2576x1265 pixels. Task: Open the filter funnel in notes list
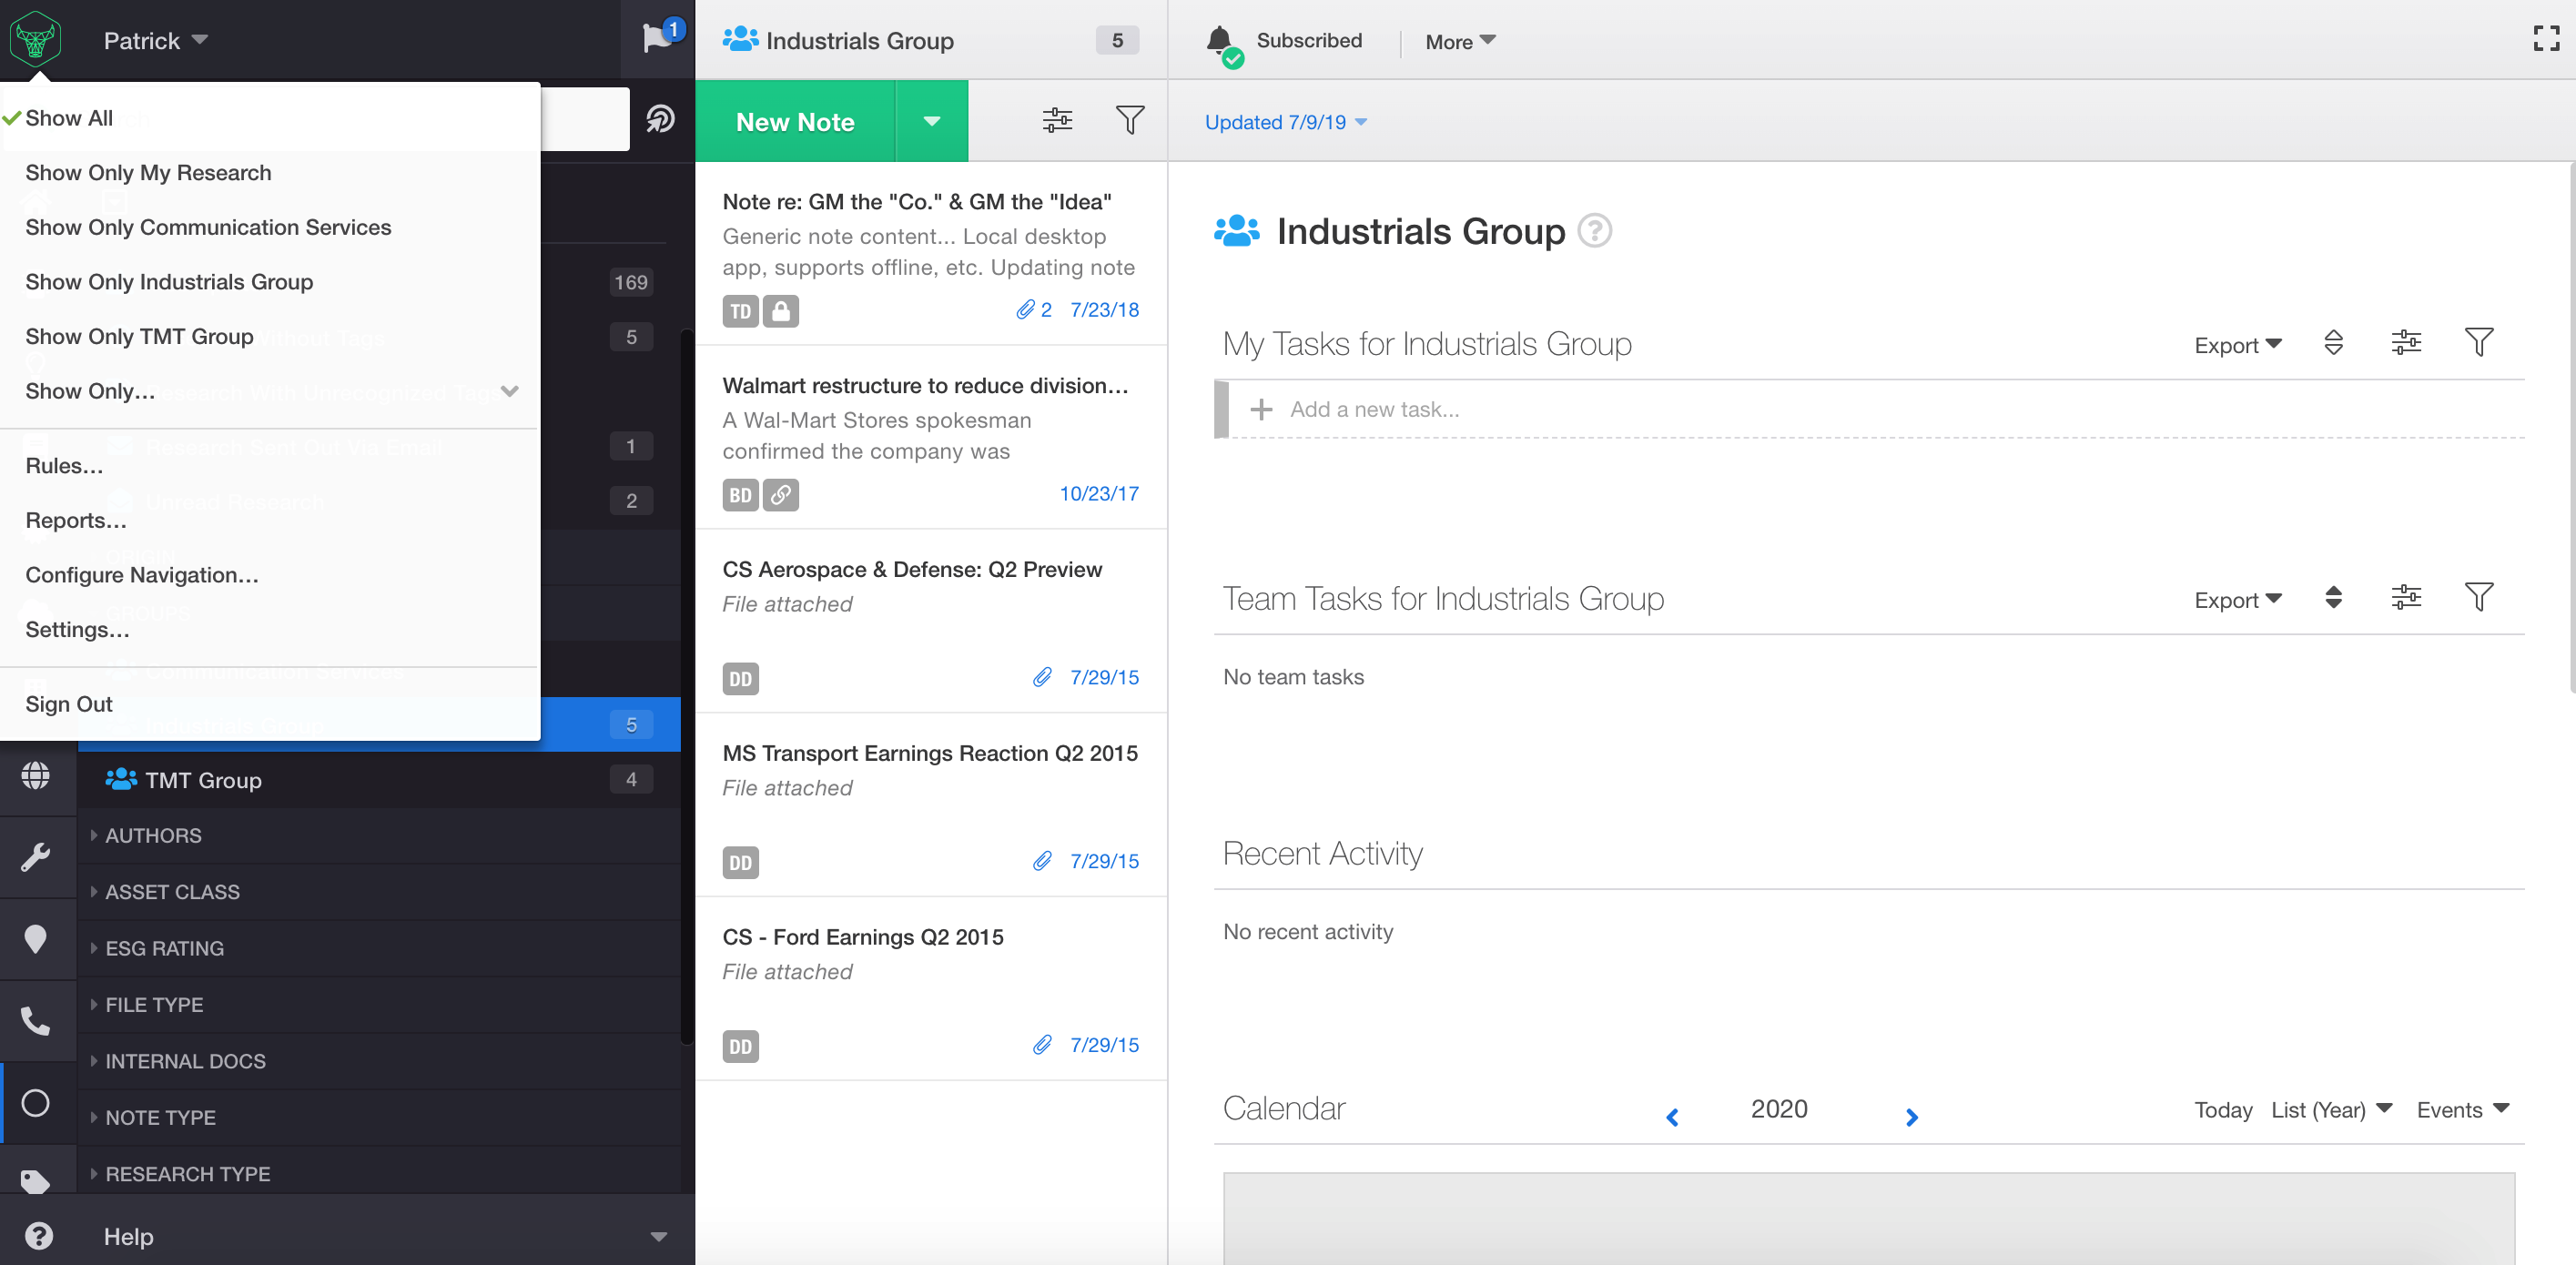pyautogui.click(x=1129, y=120)
